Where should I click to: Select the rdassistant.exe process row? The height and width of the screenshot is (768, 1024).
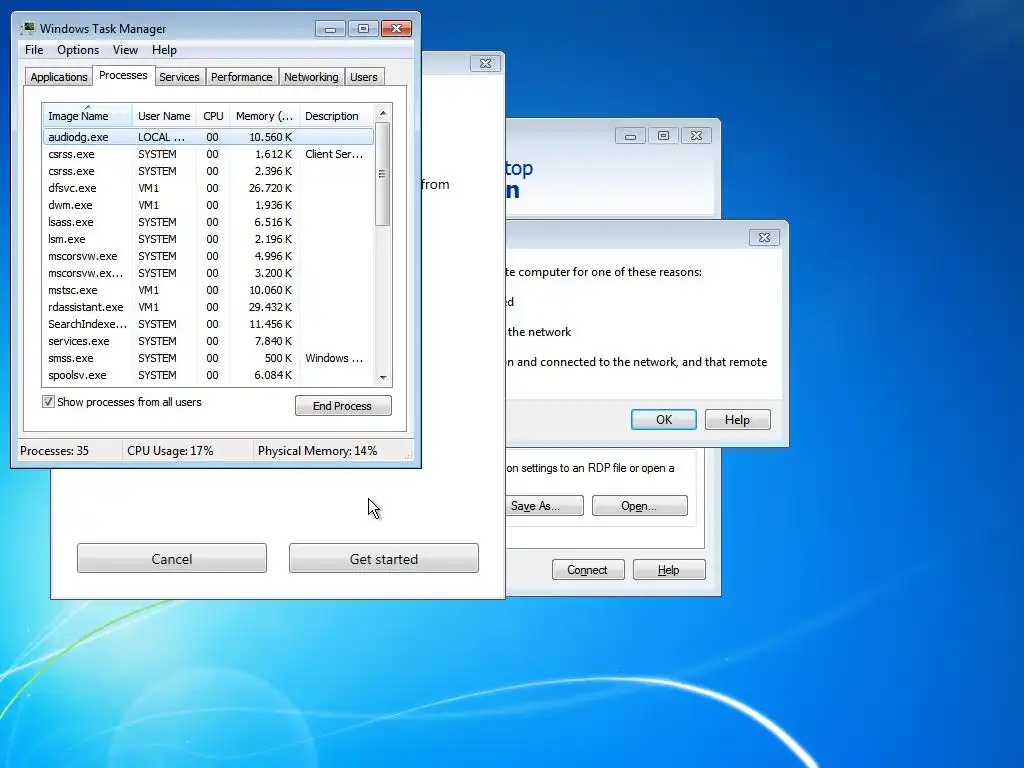(208, 307)
